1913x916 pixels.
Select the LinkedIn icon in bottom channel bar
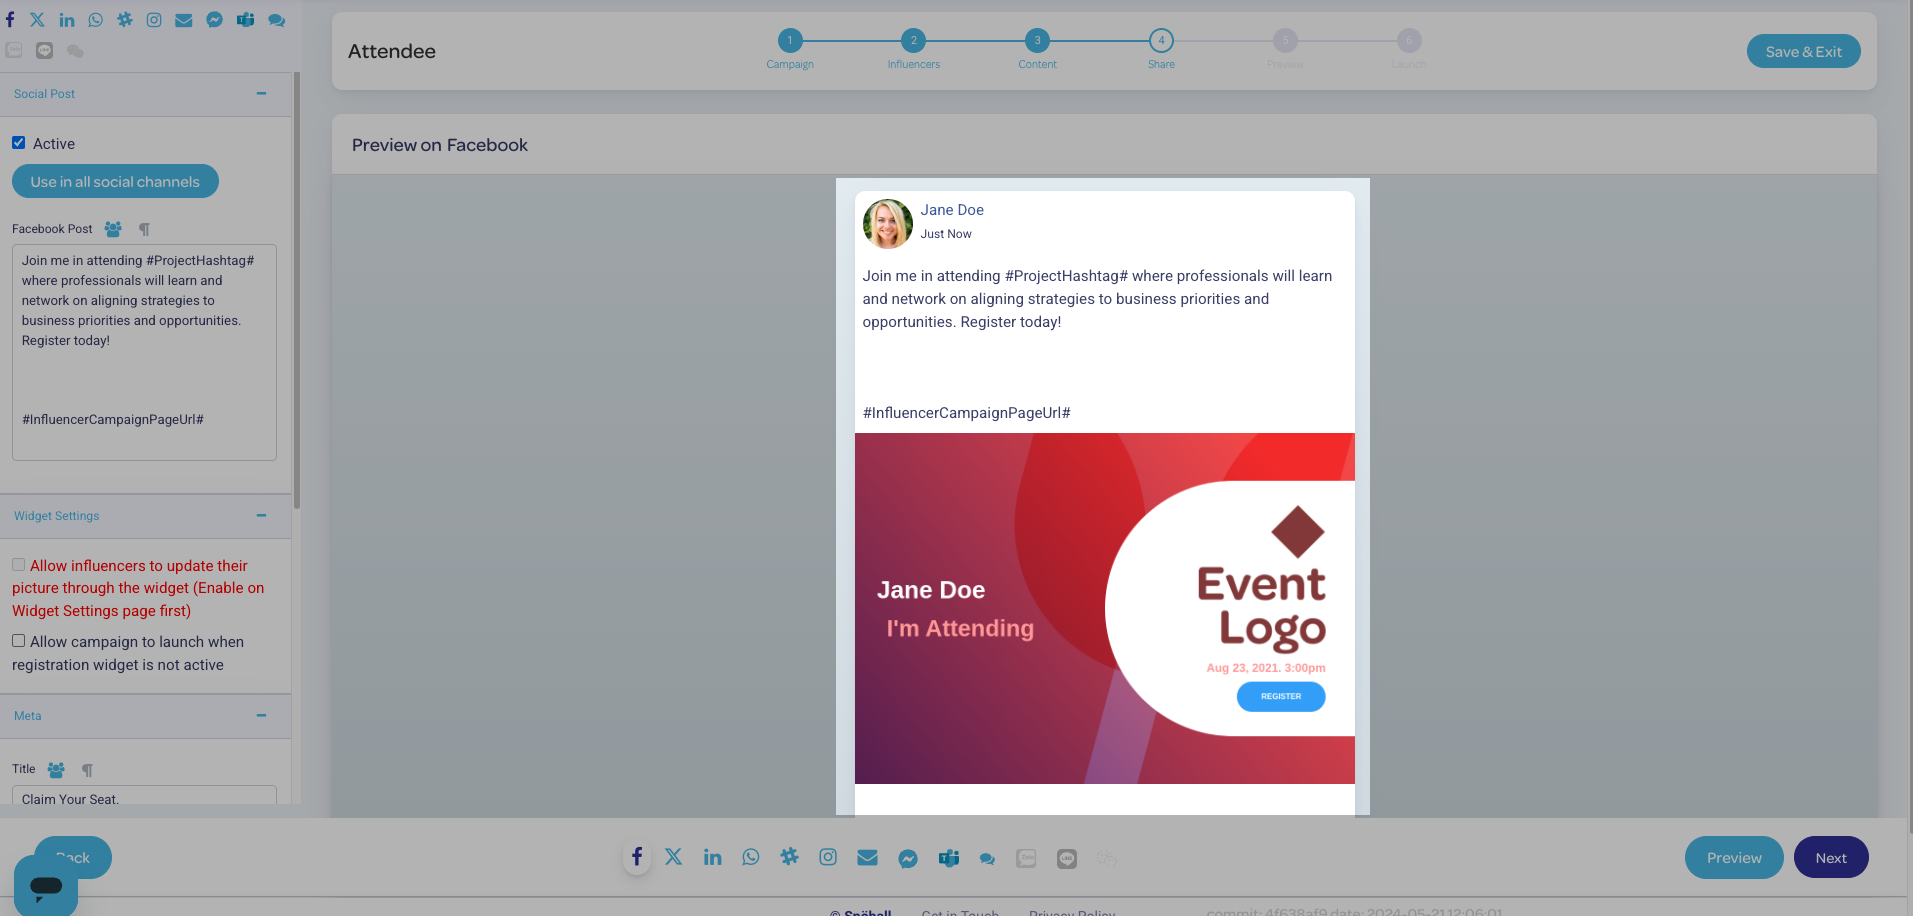[712, 857]
